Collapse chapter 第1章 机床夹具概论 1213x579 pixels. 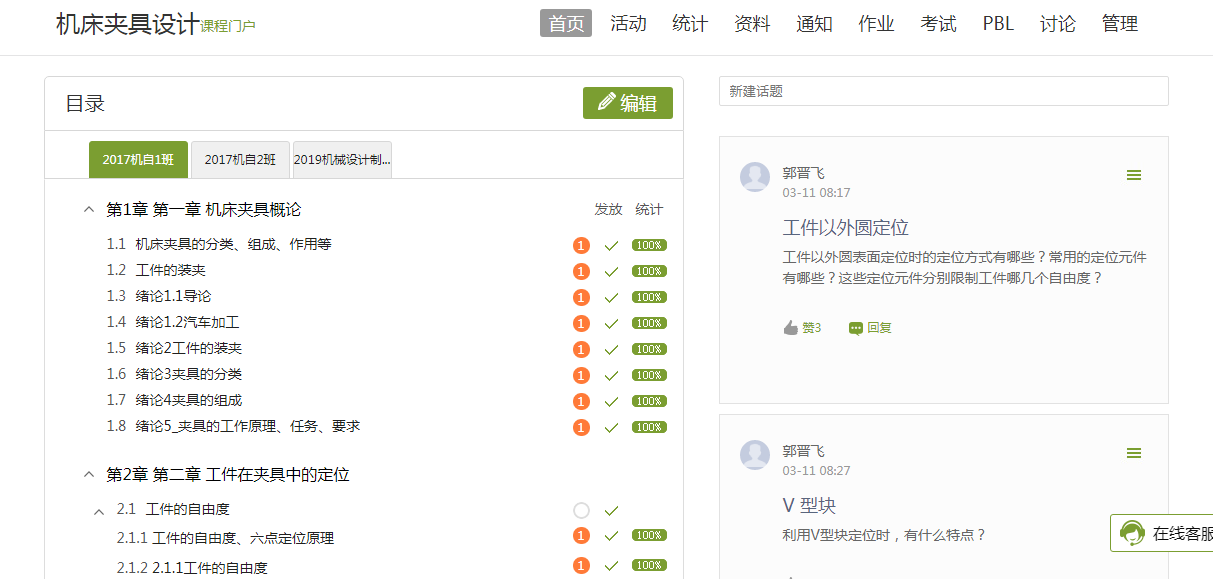point(89,209)
